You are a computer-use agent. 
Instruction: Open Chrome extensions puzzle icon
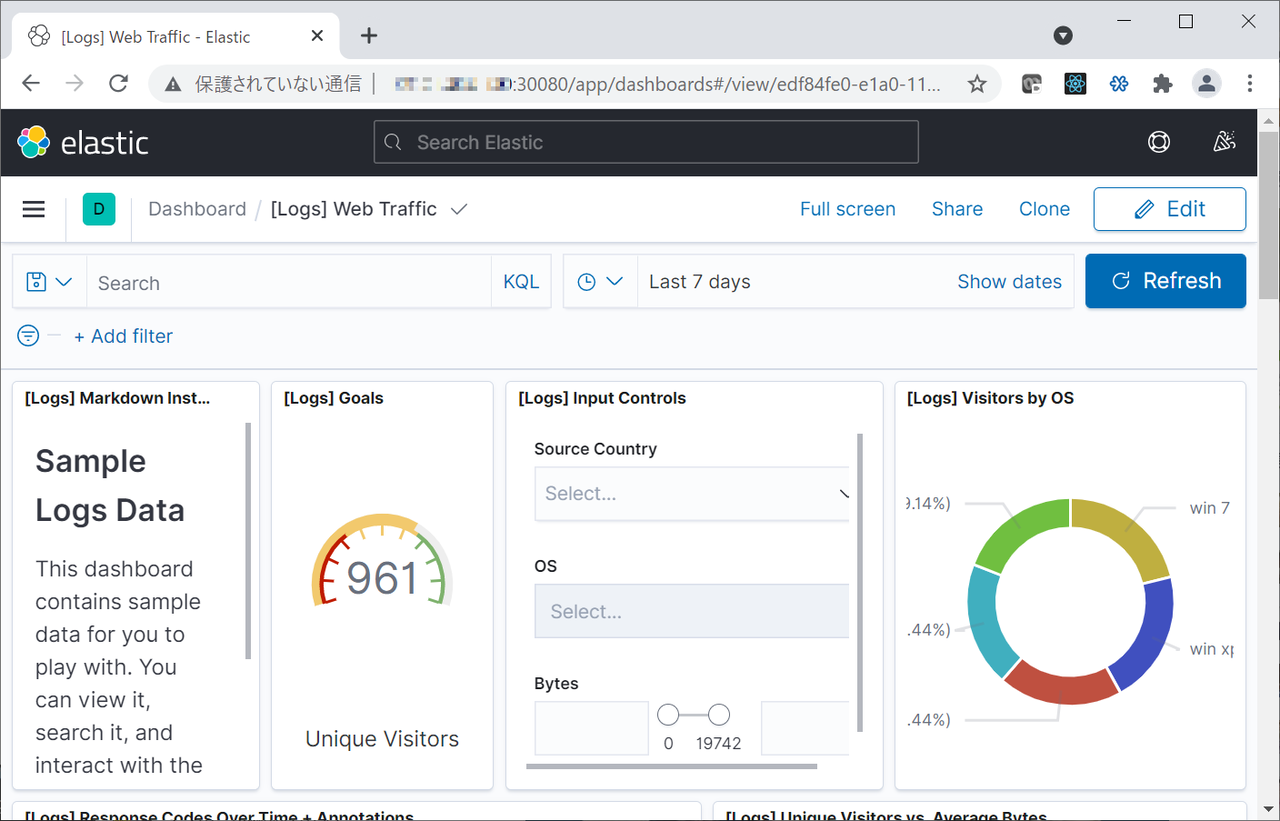coord(1162,84)
